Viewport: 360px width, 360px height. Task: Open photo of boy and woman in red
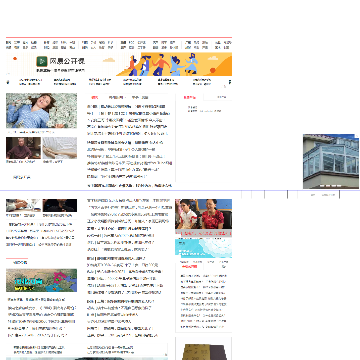coord(203,214)
